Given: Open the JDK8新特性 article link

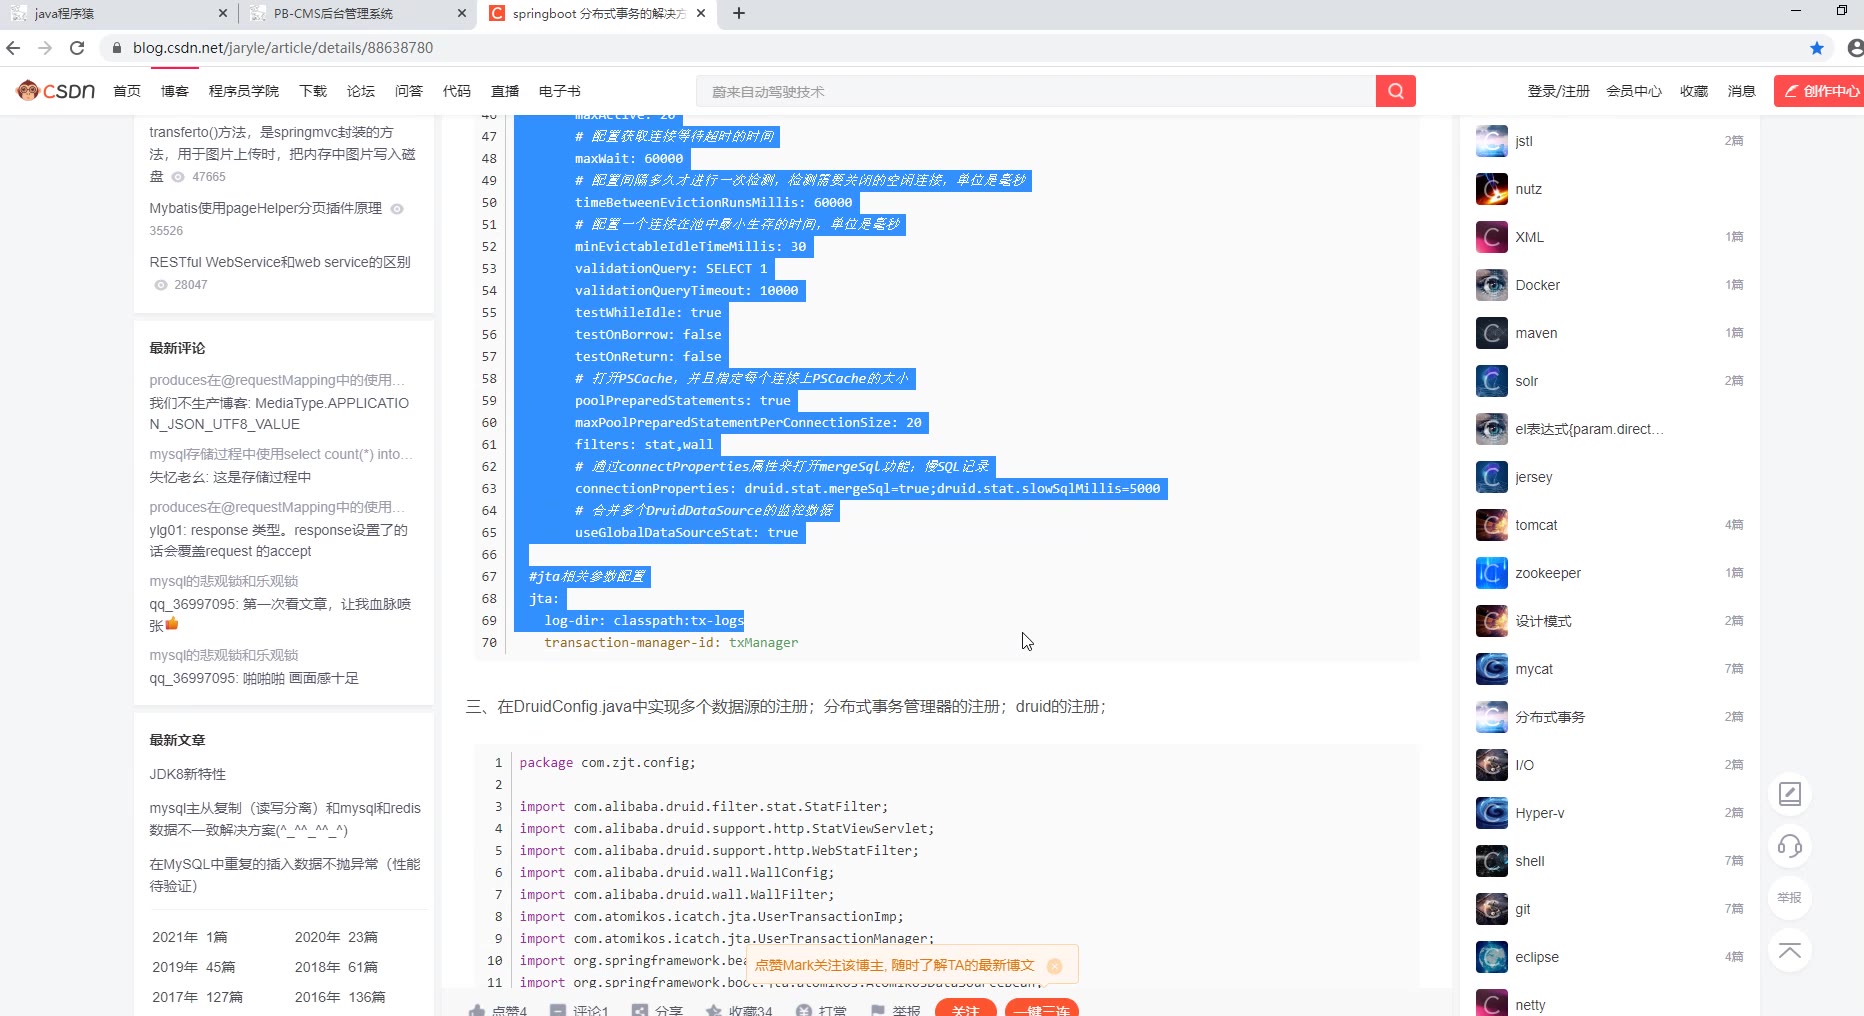Looking at the screenshot, I should click(188, 774).
